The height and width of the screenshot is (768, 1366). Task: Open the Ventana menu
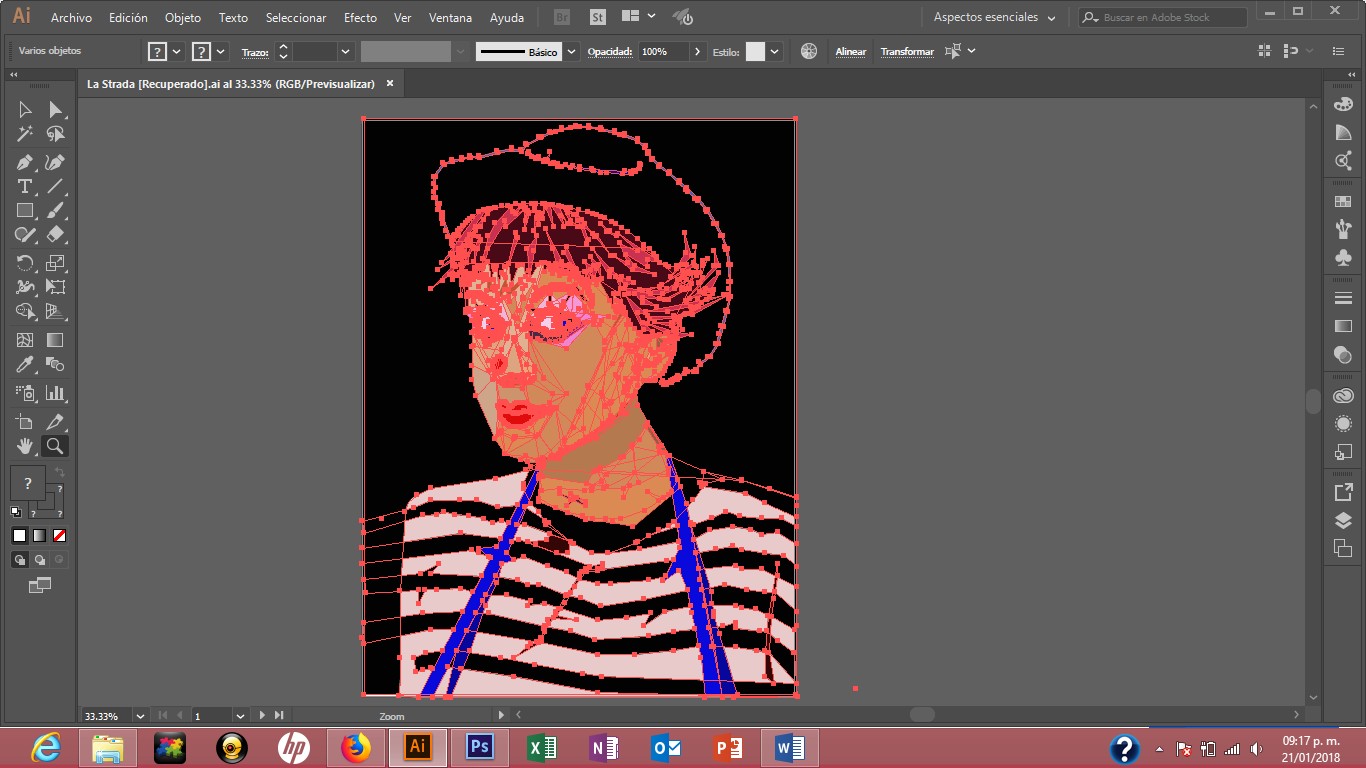[x=451, y=18]
